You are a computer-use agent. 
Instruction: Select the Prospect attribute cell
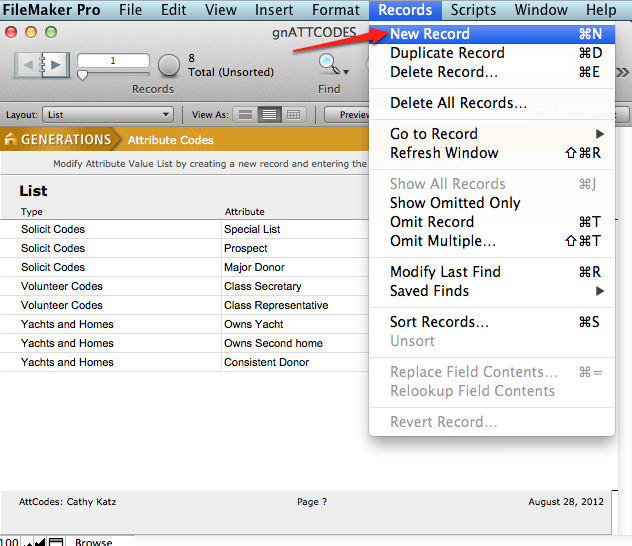pos(295,248)
